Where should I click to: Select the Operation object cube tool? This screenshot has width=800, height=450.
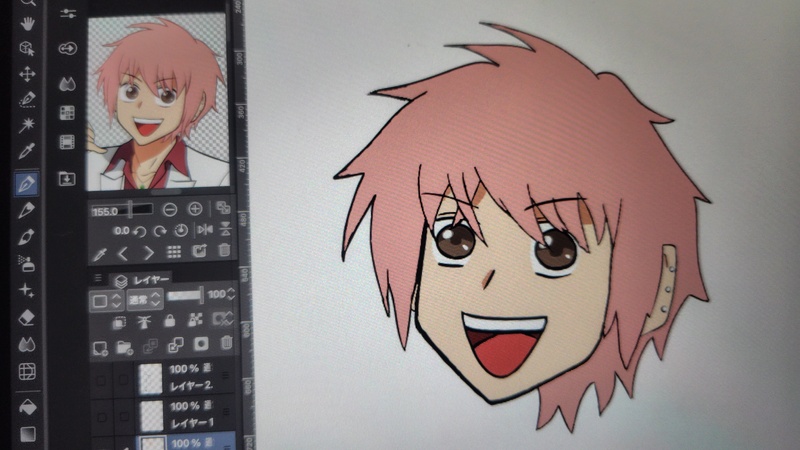27,48
